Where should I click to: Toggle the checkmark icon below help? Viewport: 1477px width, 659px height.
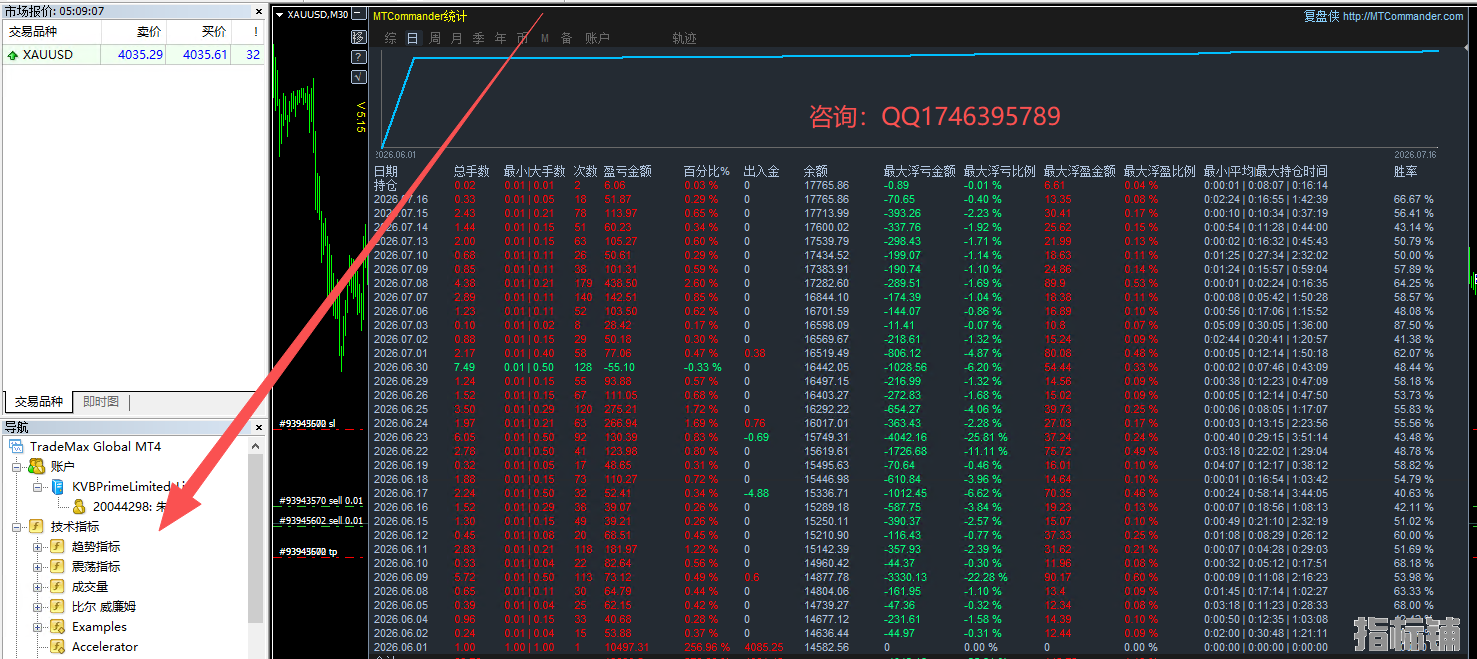tap(359, 77)
